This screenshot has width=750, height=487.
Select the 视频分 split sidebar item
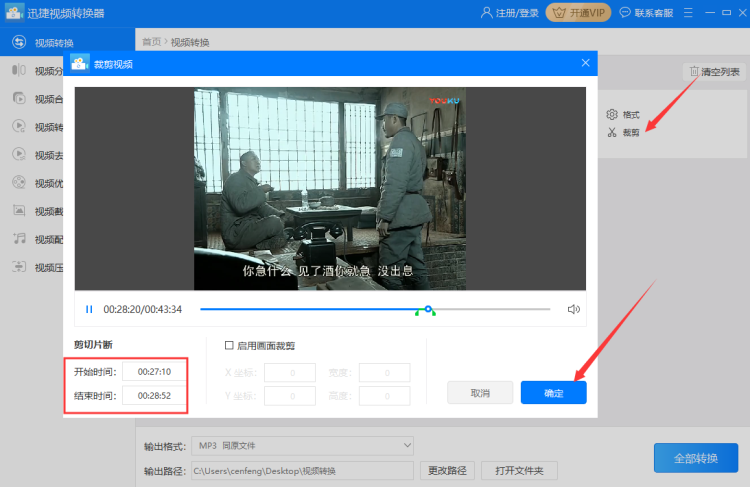(33, 71)
